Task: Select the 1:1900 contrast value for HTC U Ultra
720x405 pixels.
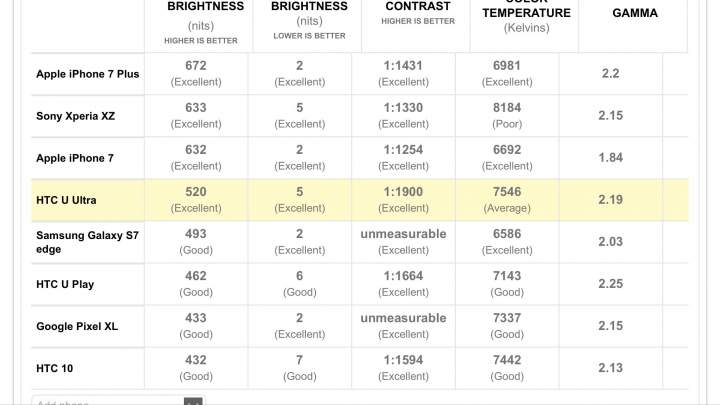Action: (x=404, y=193)
